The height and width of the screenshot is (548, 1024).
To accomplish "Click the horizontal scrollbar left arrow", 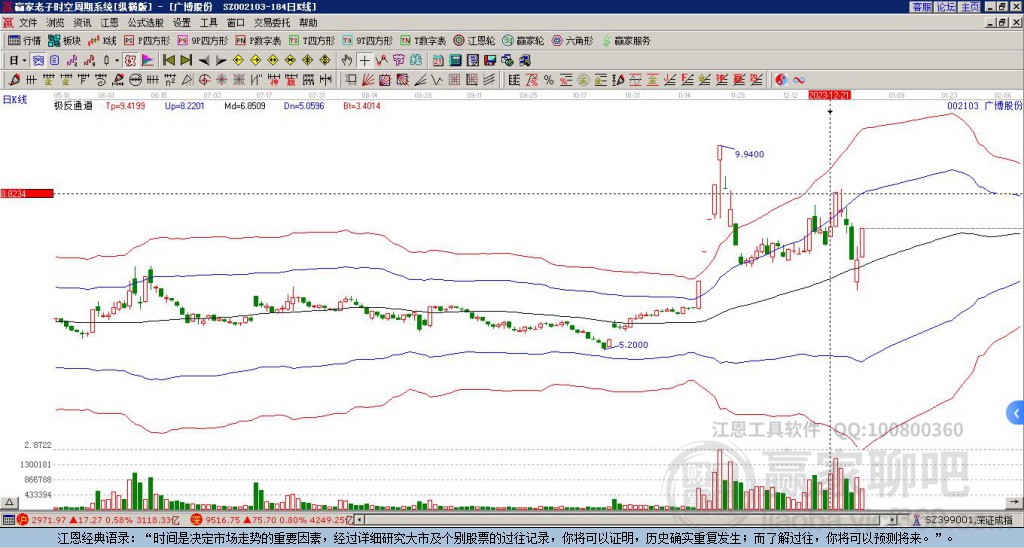I will click(360, 520).
